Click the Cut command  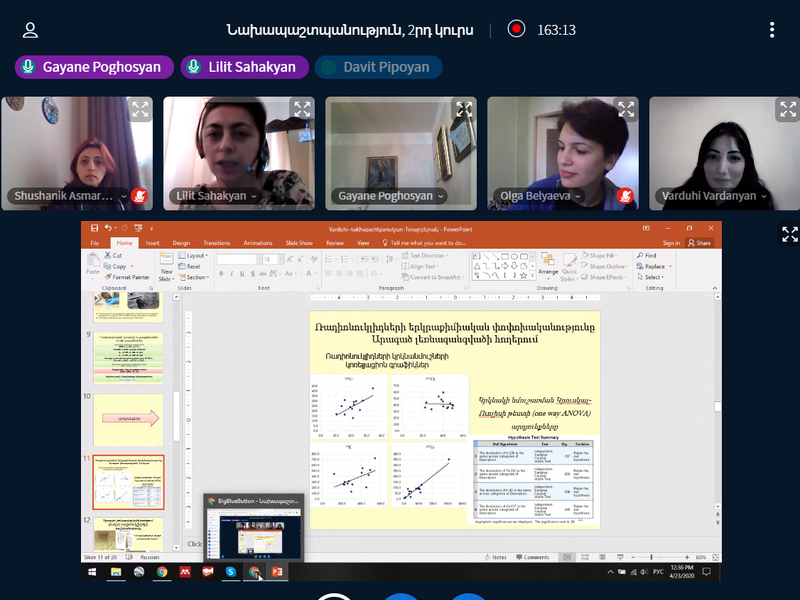tap(113, 255)
